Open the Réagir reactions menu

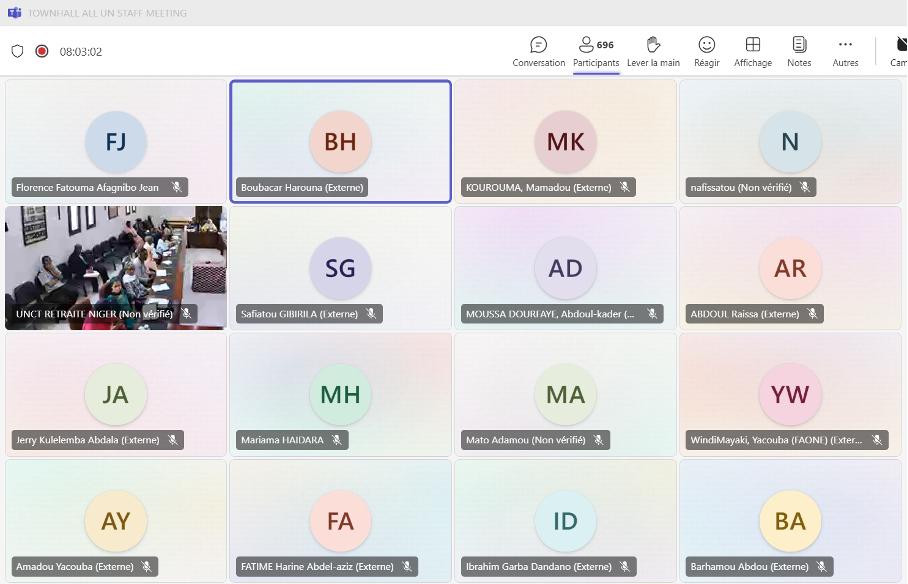pos(706,52)
